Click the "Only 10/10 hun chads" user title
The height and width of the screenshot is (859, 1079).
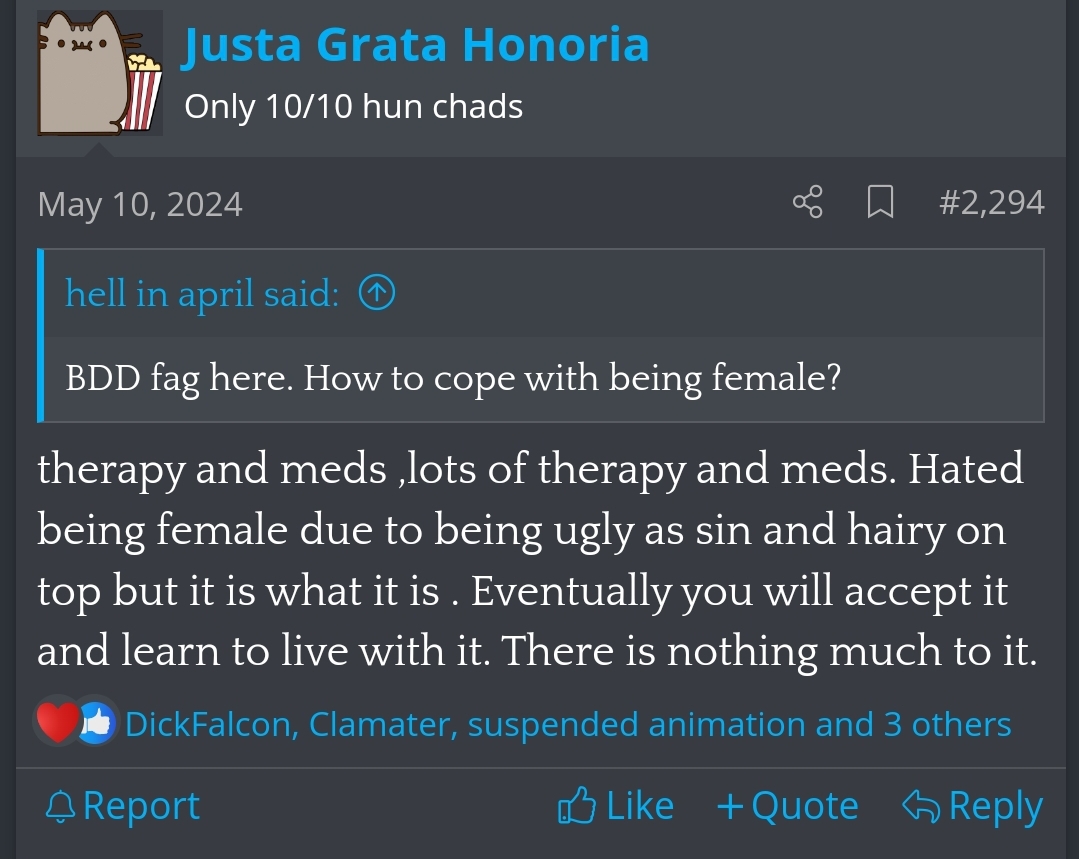point(353,106)
